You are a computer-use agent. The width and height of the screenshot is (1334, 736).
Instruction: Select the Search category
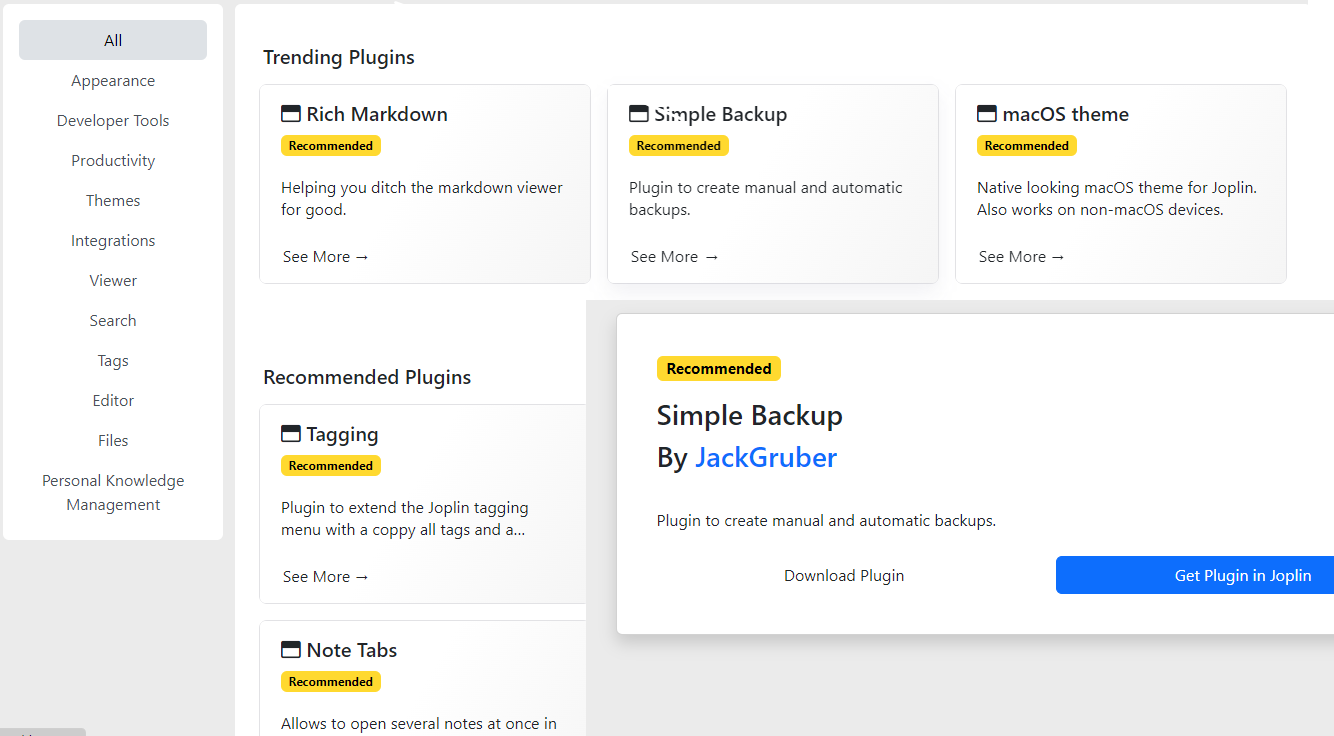point(113,320)
